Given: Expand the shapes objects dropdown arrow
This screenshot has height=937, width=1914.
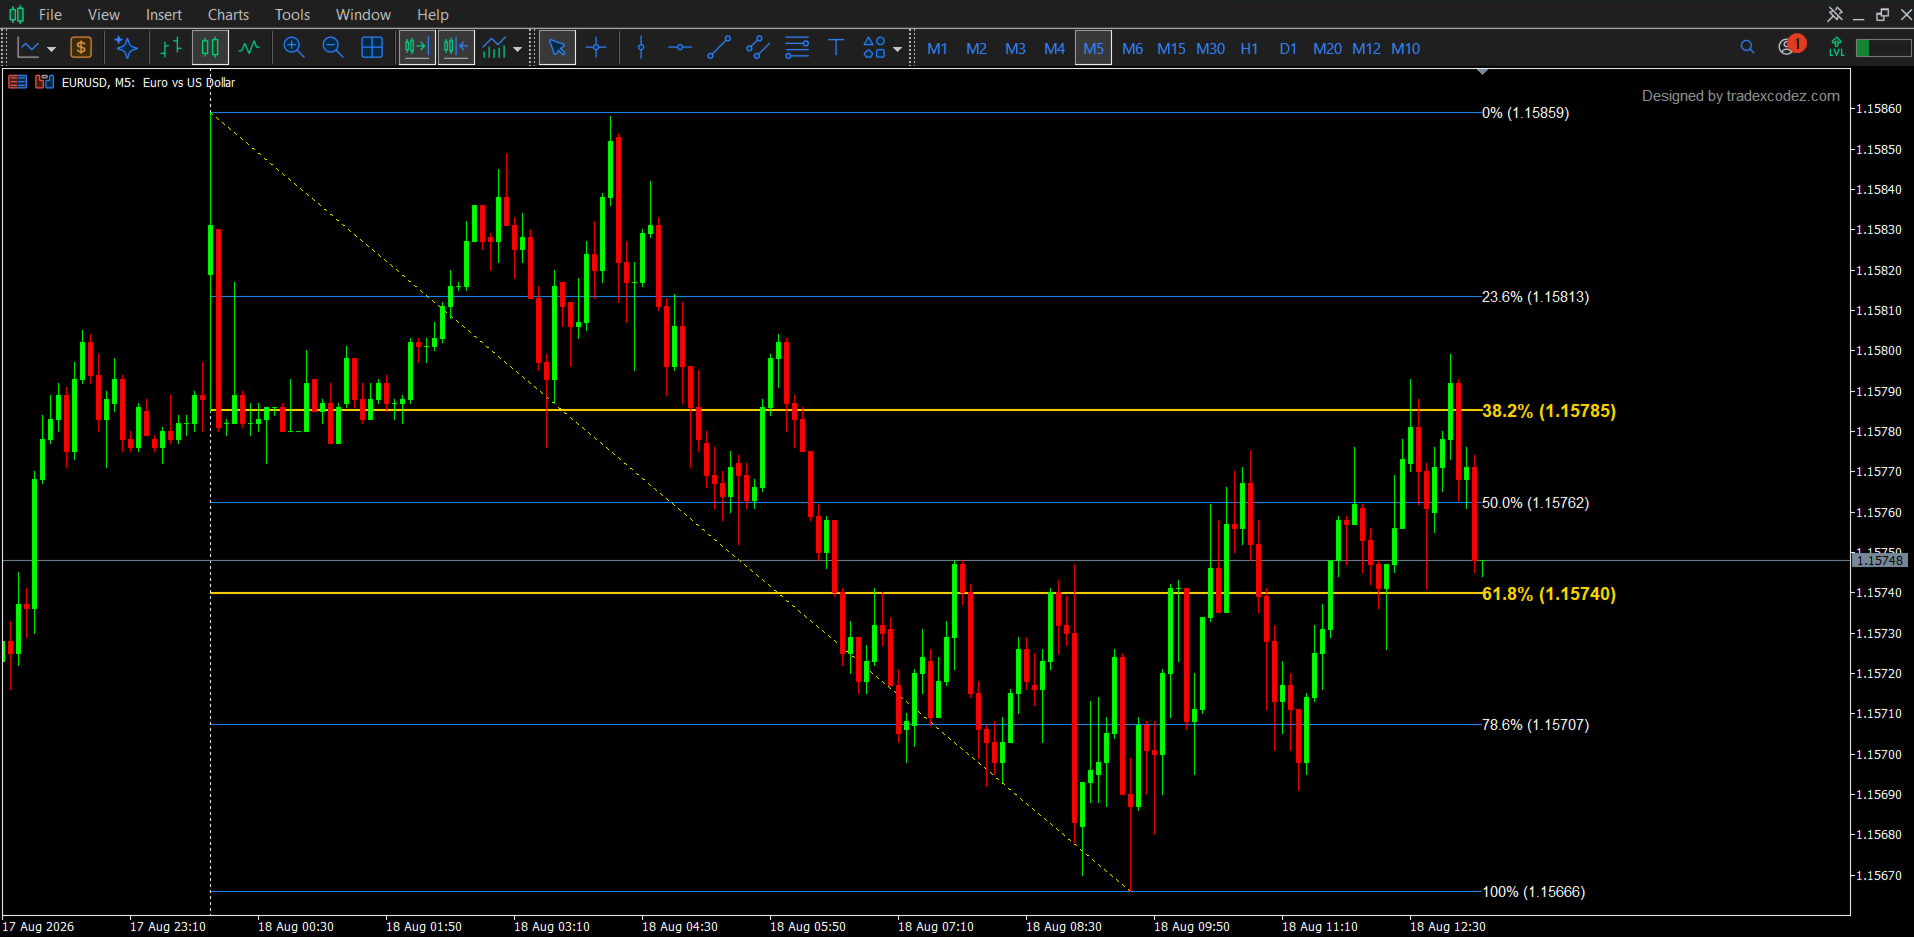Looking at the screenshot, I should tap(897, 49).
